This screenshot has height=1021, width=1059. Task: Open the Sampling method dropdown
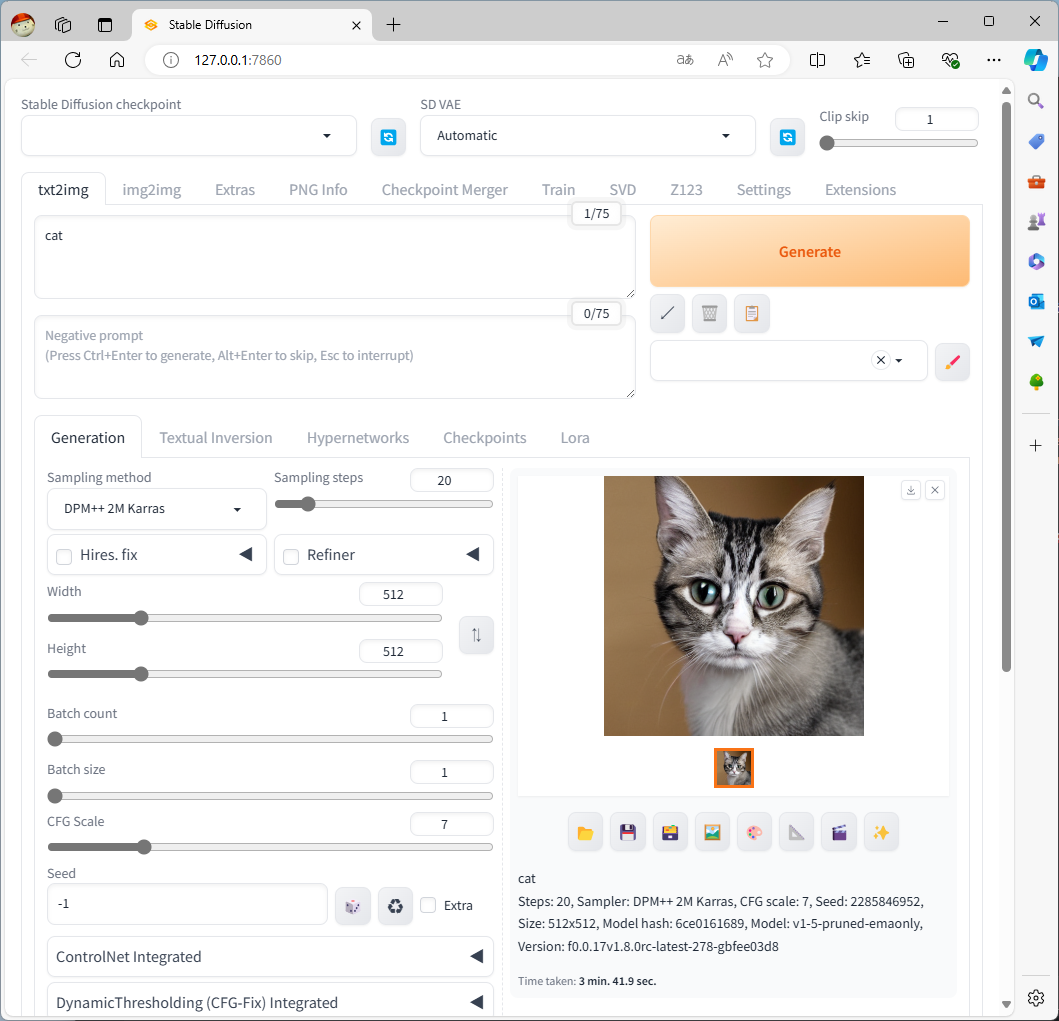pyautogui.click(x=156, y=509)
